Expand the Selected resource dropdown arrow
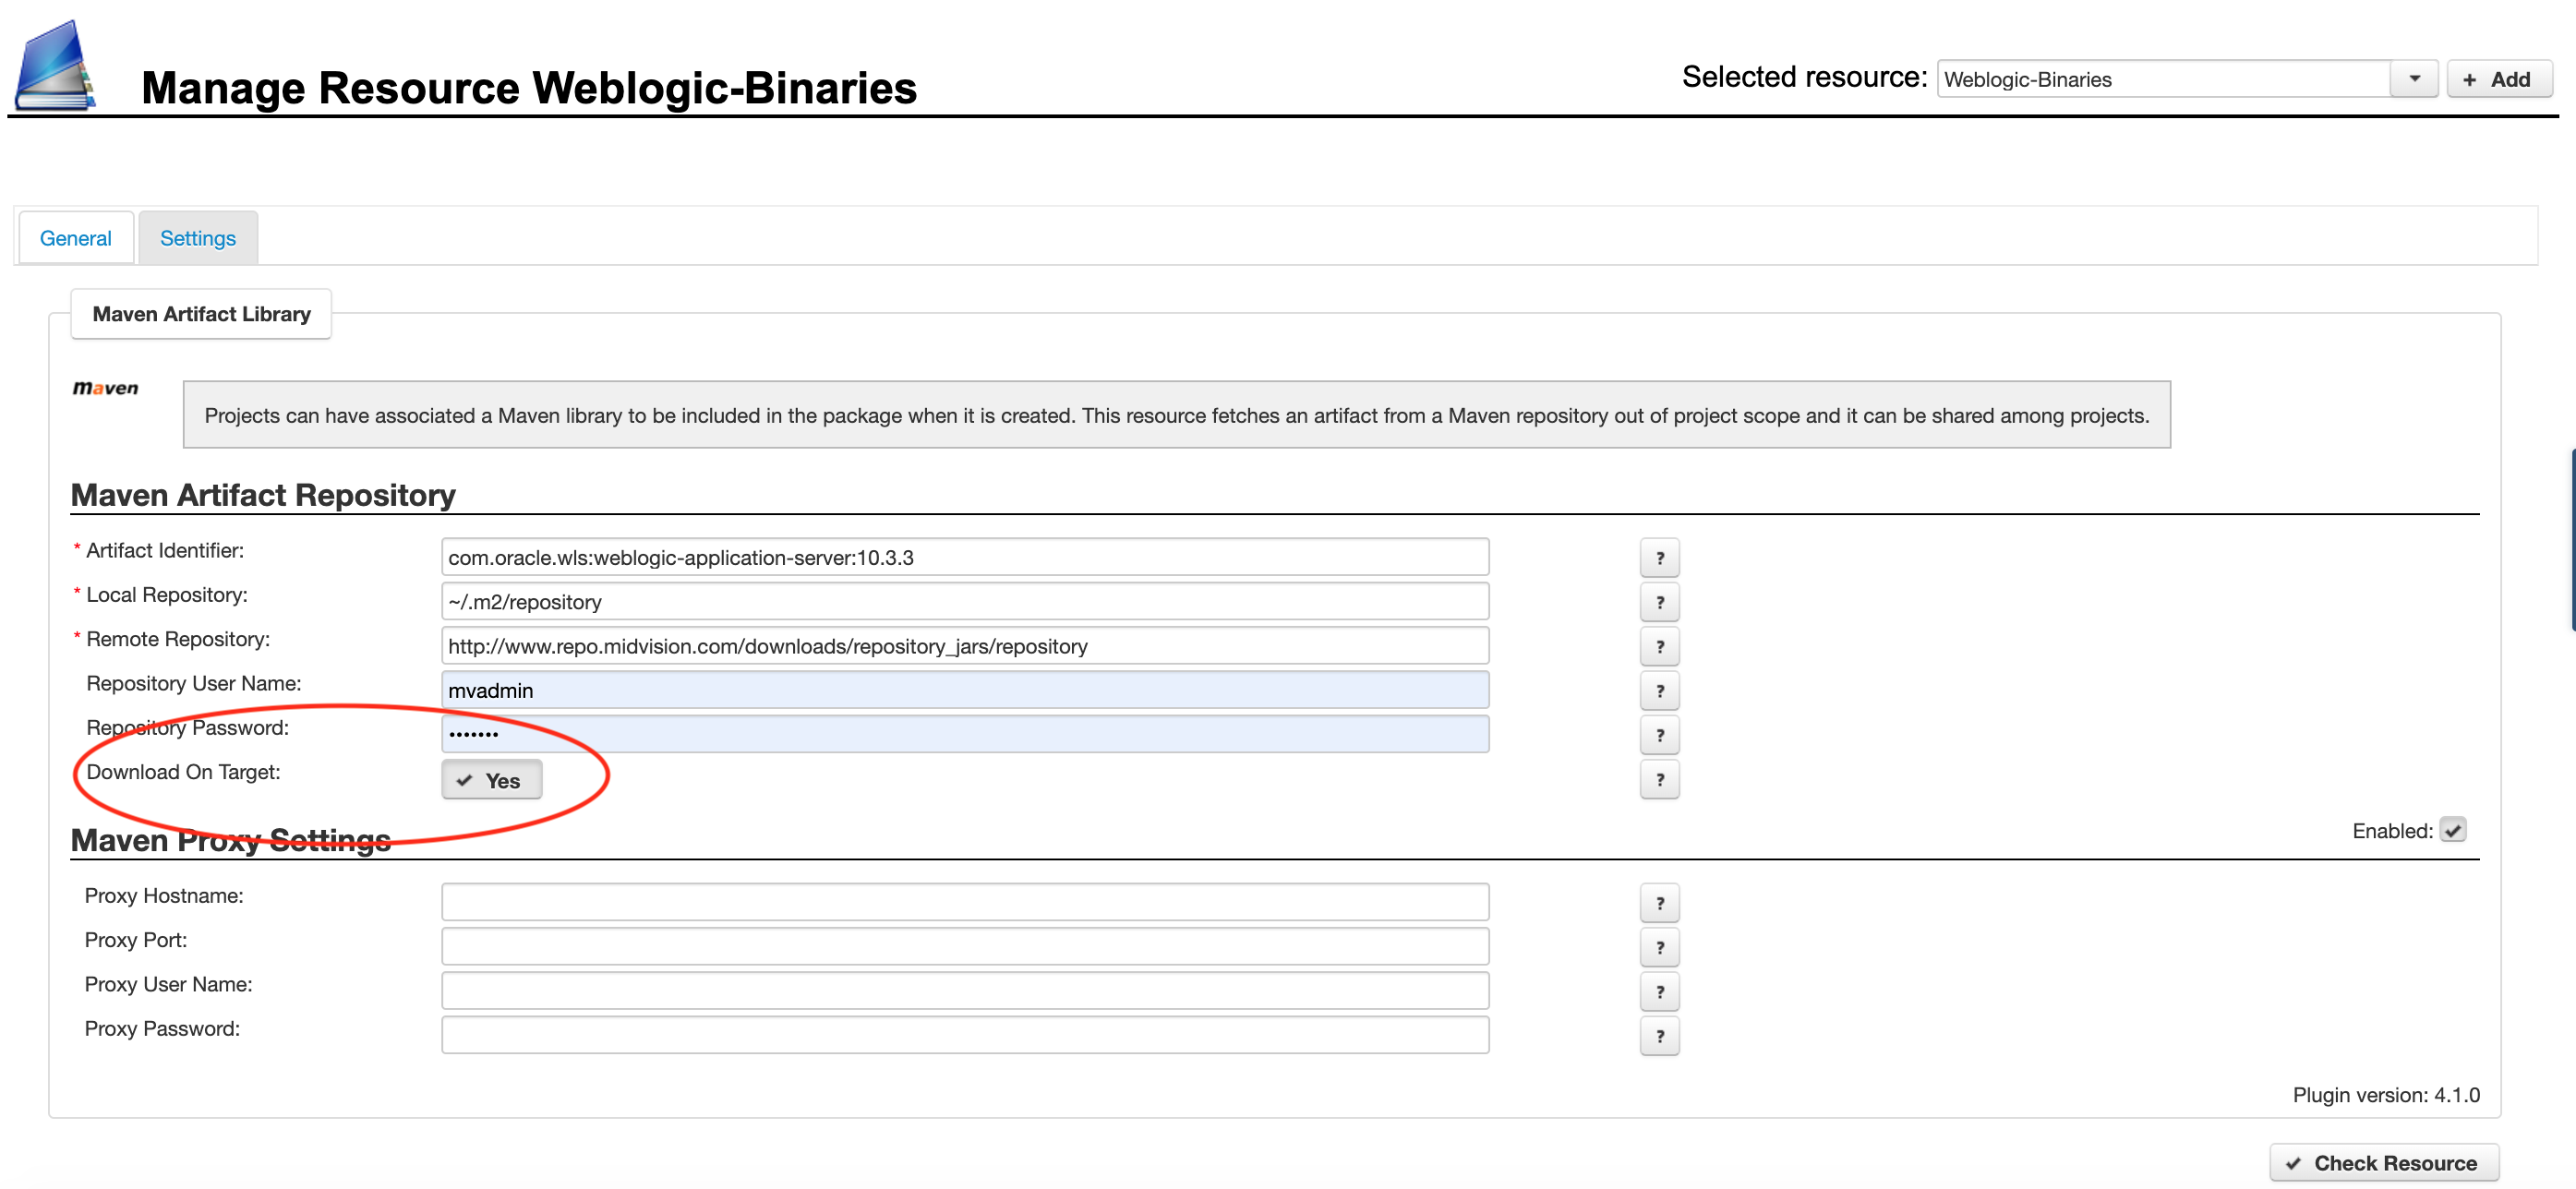 tap(2414, 79)
